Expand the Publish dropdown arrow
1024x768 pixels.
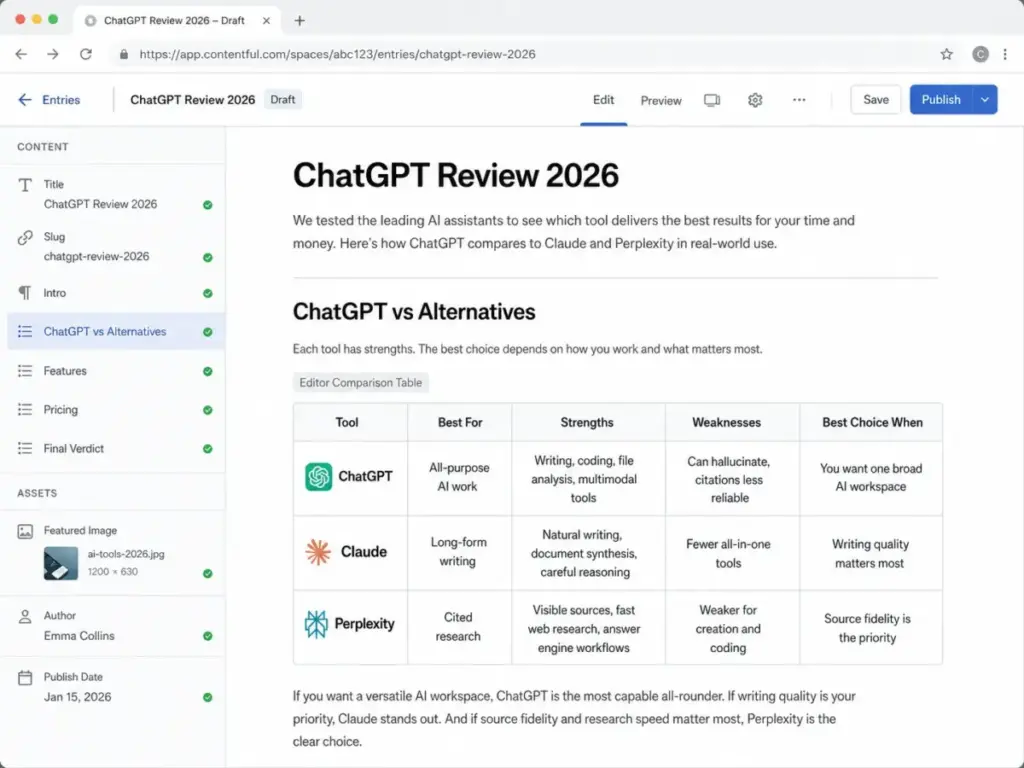pos(985,99)
